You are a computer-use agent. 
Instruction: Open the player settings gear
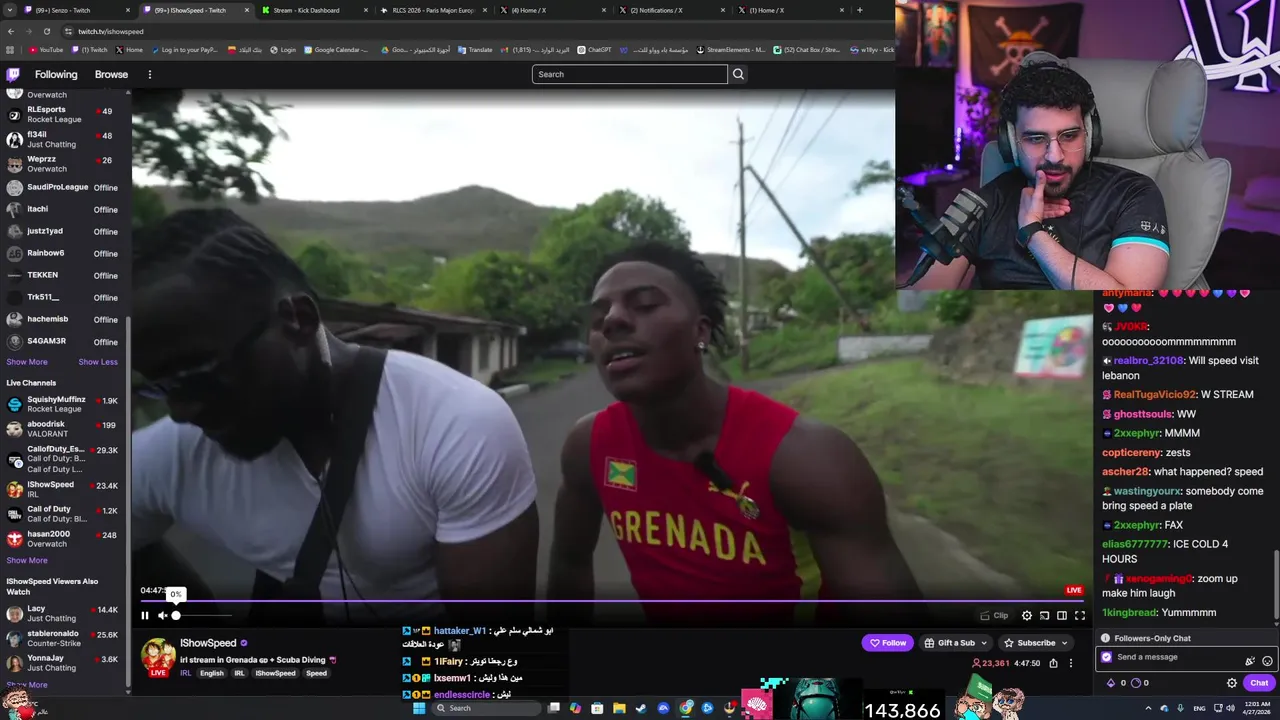(1027, 616)
